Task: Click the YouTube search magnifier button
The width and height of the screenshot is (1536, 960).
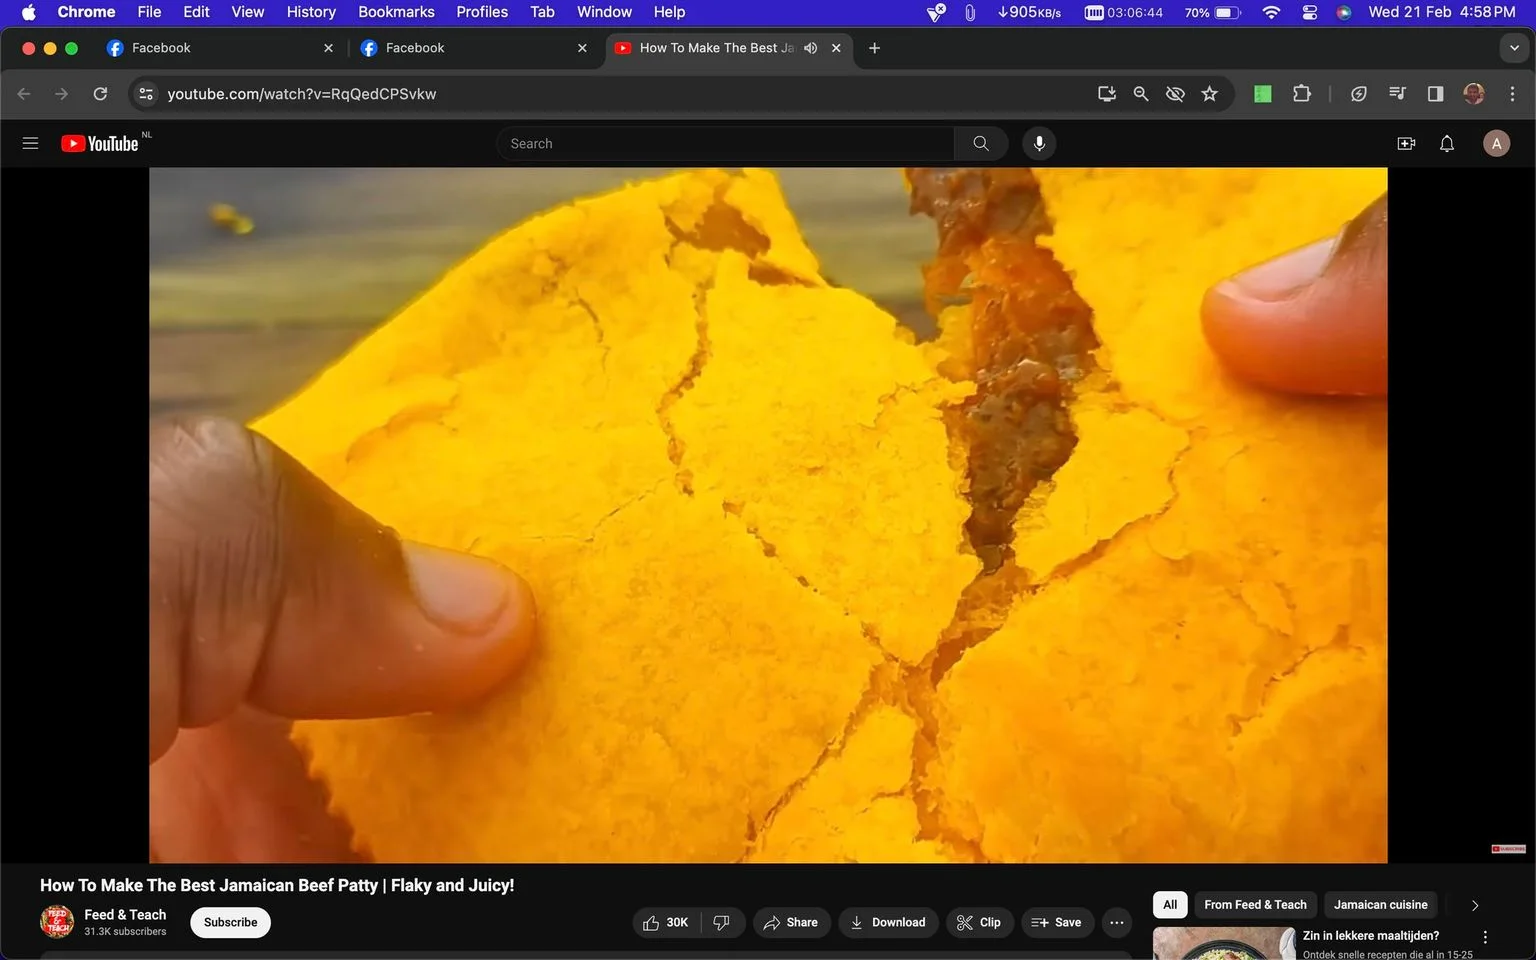Action: pyautogui.click(x=981, y=143)
